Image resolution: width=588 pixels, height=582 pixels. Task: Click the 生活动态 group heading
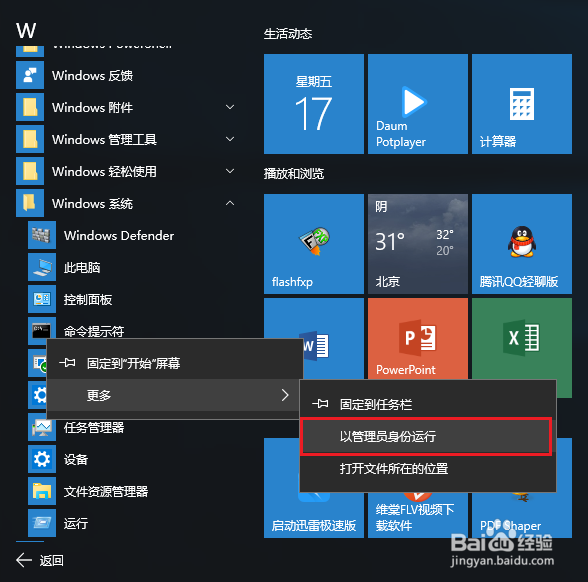(288, 34)
